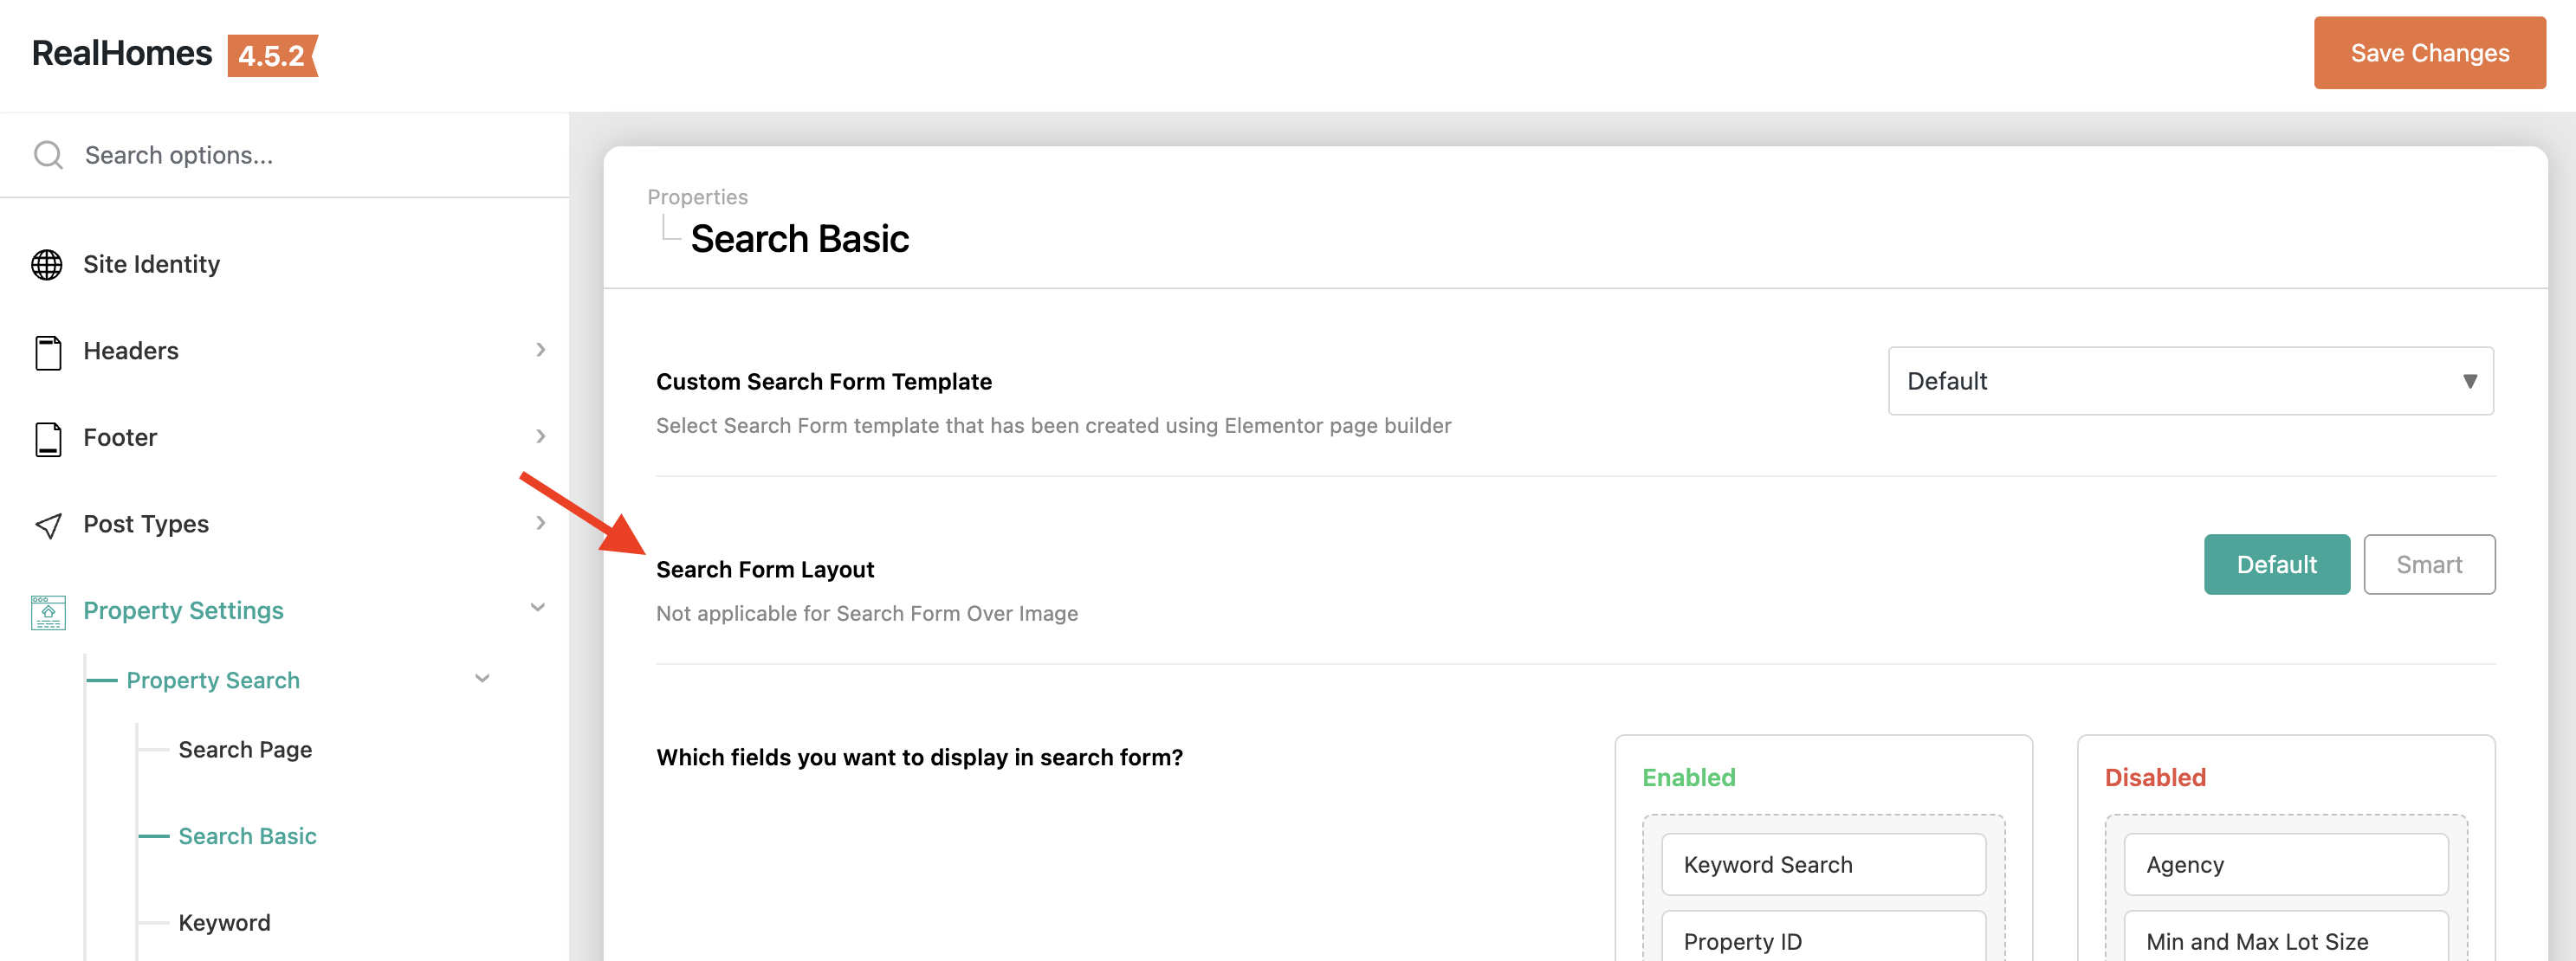The height and width of the screenshot is (961, 2576).
Task: Expand the Footer submenu arrow
Action: pyautogui.click(x=540, y=437)
